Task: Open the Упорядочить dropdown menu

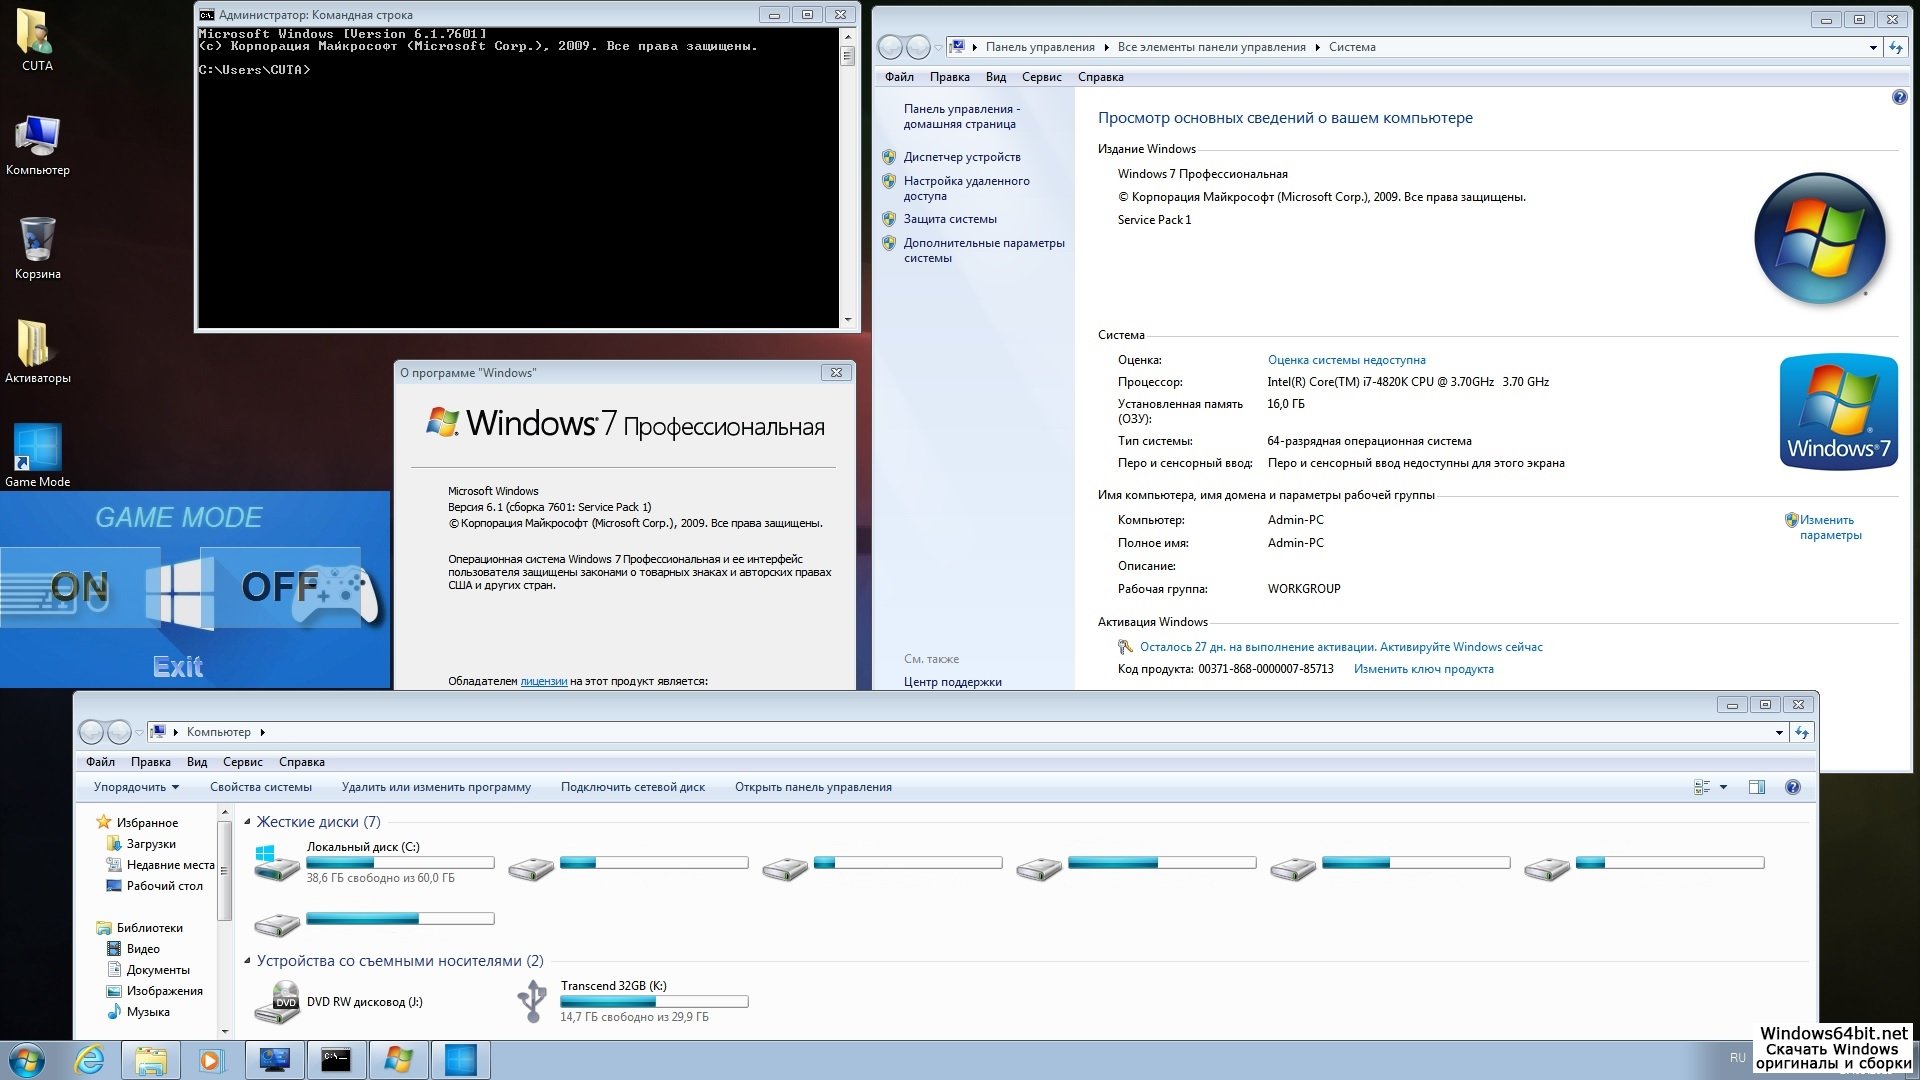Action: coord(136,787)
